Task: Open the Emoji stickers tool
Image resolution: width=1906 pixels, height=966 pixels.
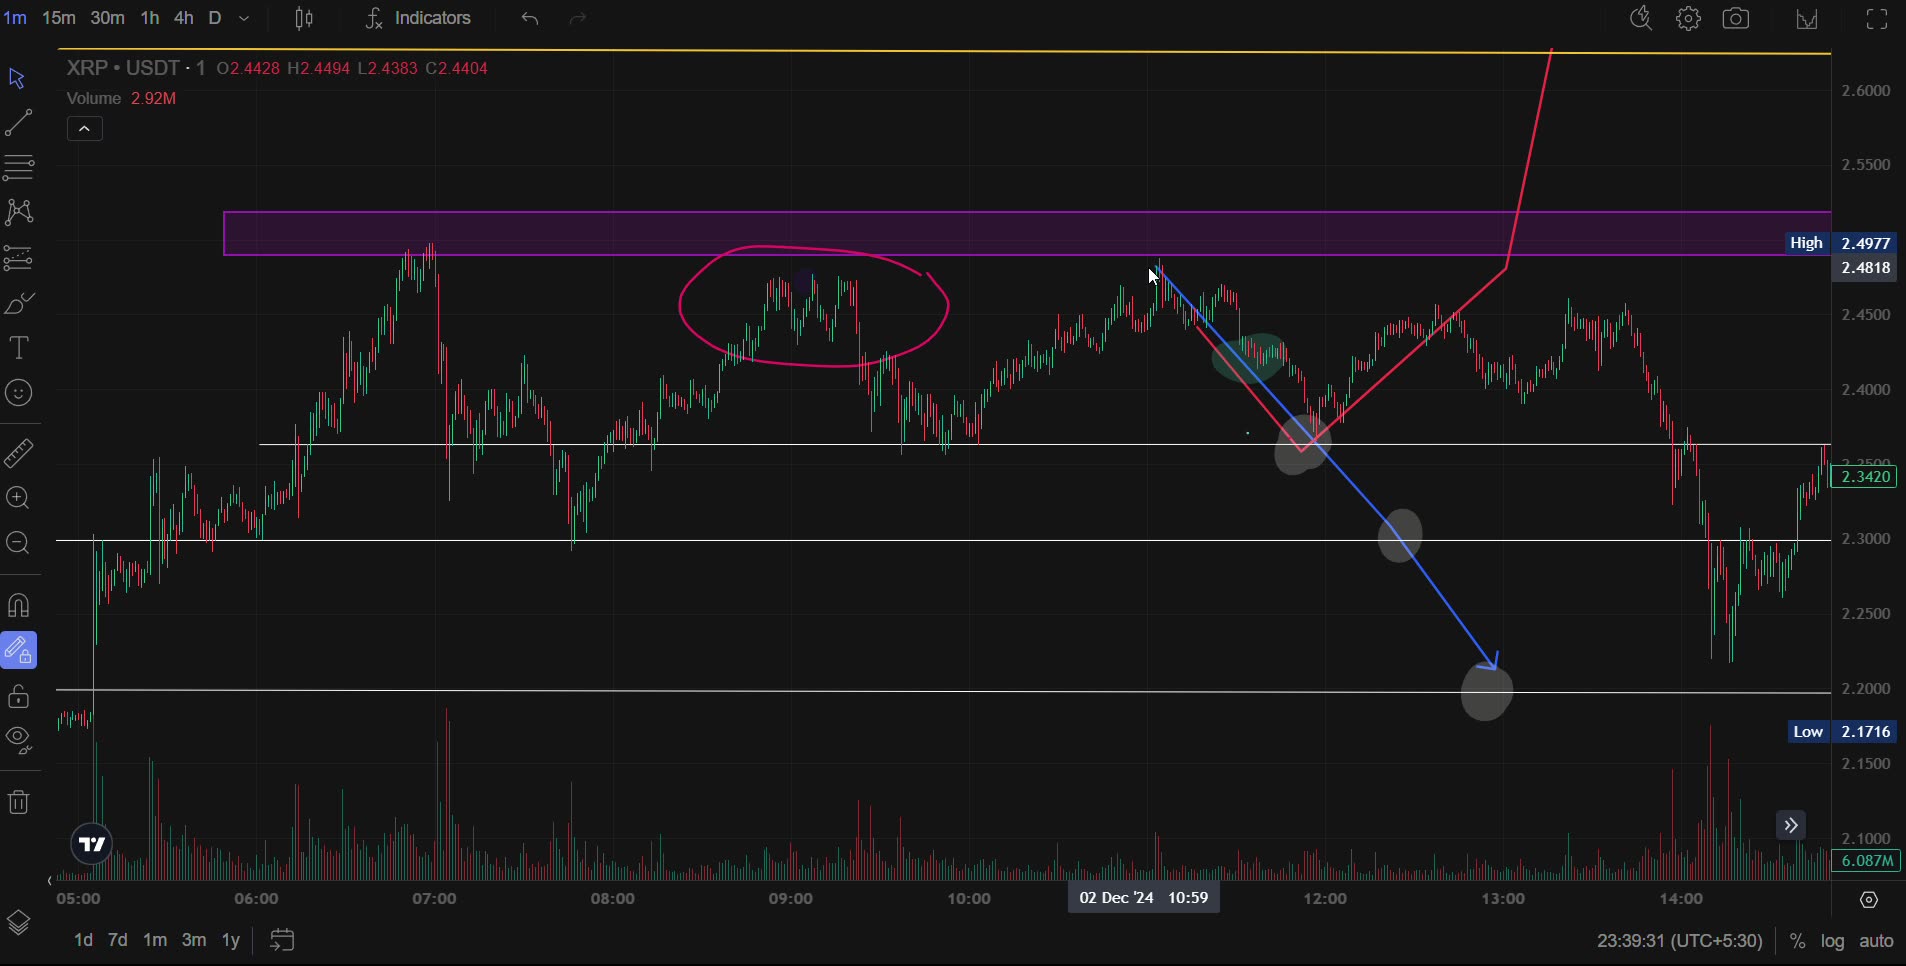Action: (x=17, y=393)
